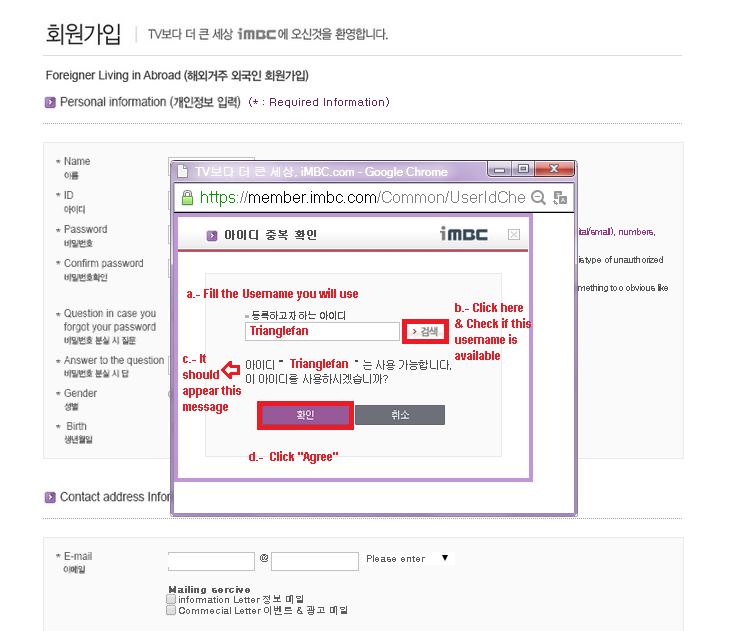The height and width of the screenshot is (631, 732).
Task: Click the iMBC logo in popup header
Action: coord(464,234)
